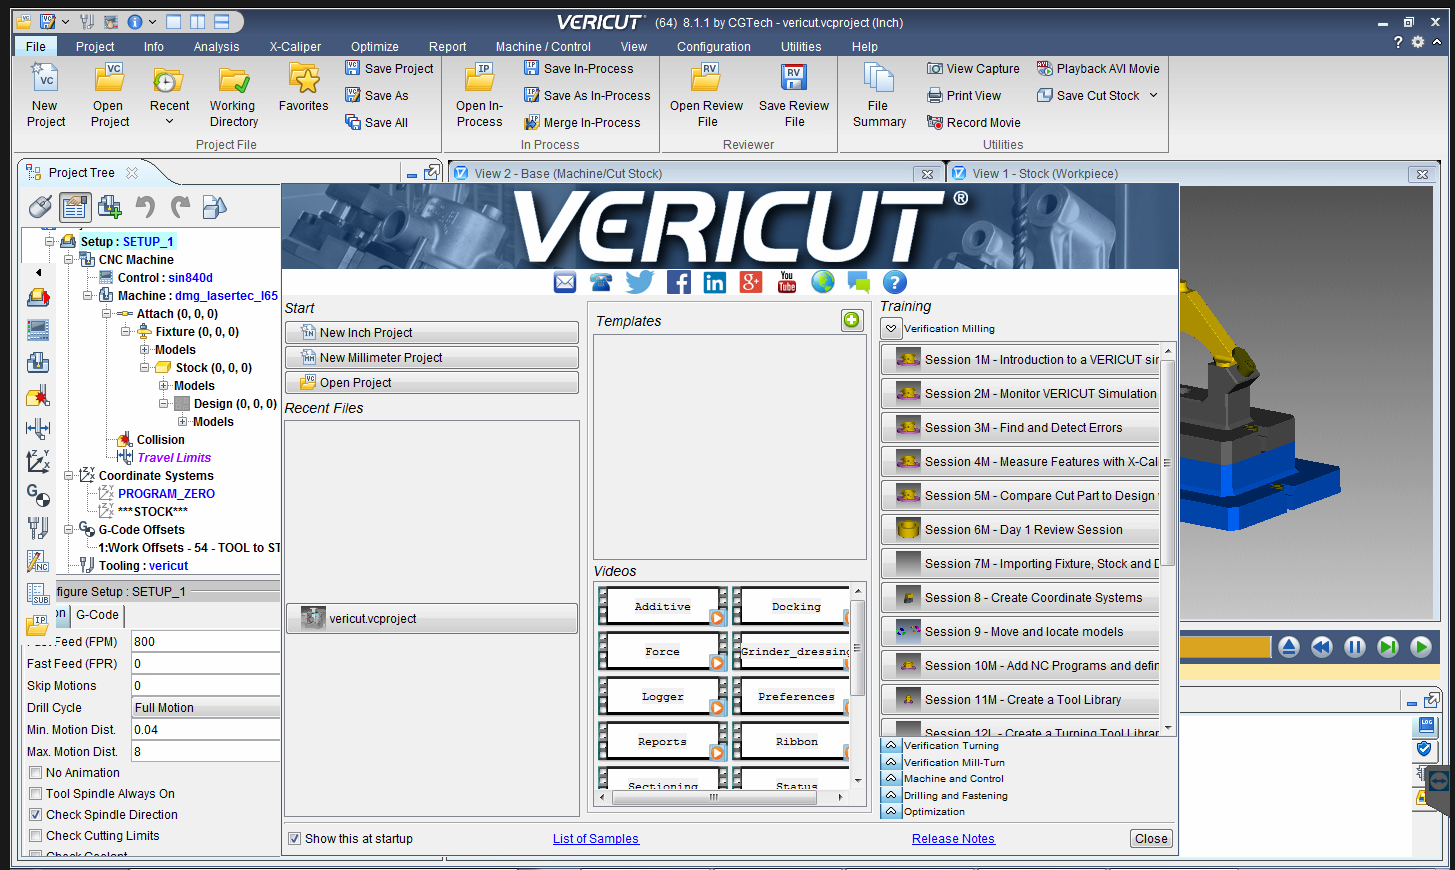Open the Recent projects dropdown arrow

click(169, 122)
